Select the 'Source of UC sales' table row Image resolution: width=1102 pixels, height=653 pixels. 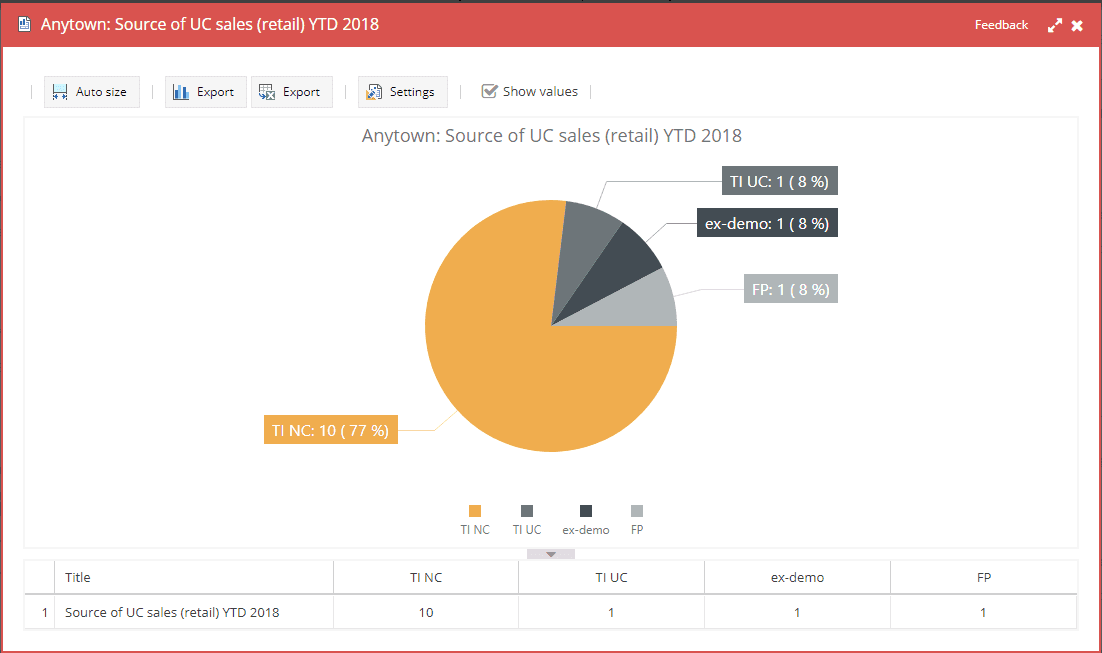172,612
